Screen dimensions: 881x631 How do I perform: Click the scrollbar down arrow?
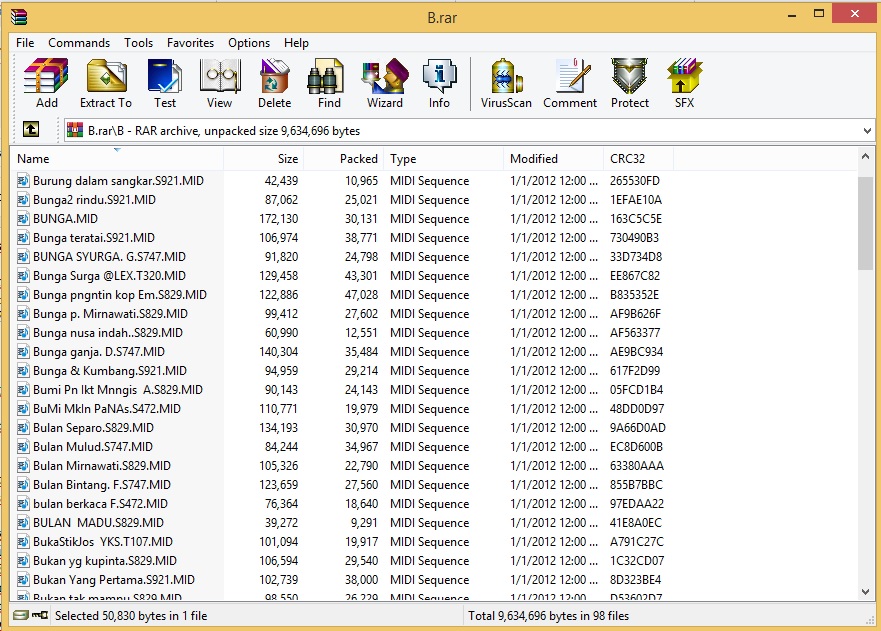(x=865, y=591)
